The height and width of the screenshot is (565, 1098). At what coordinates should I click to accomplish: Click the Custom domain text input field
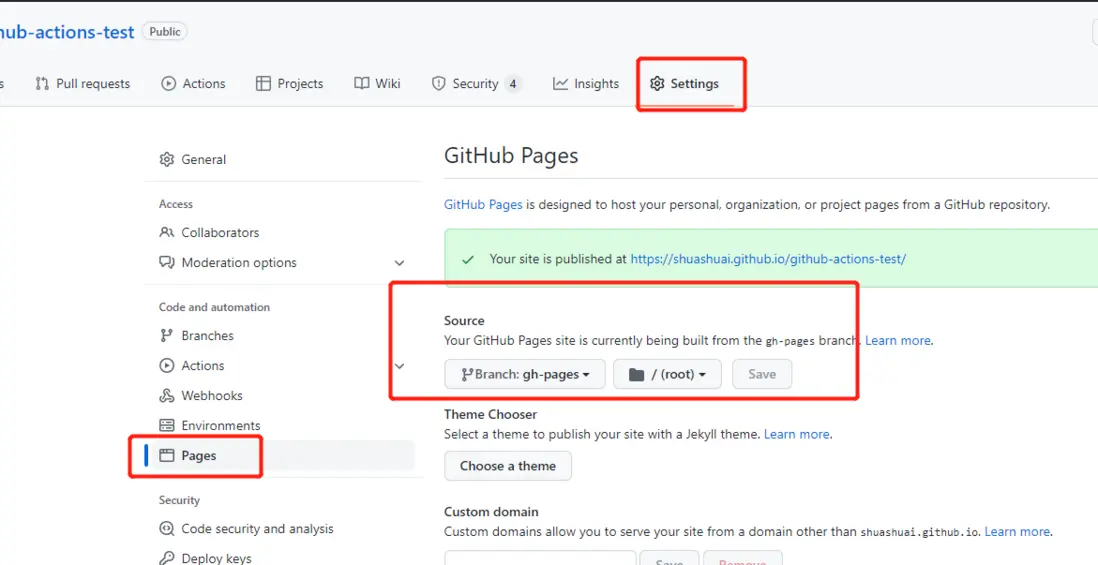540,559
